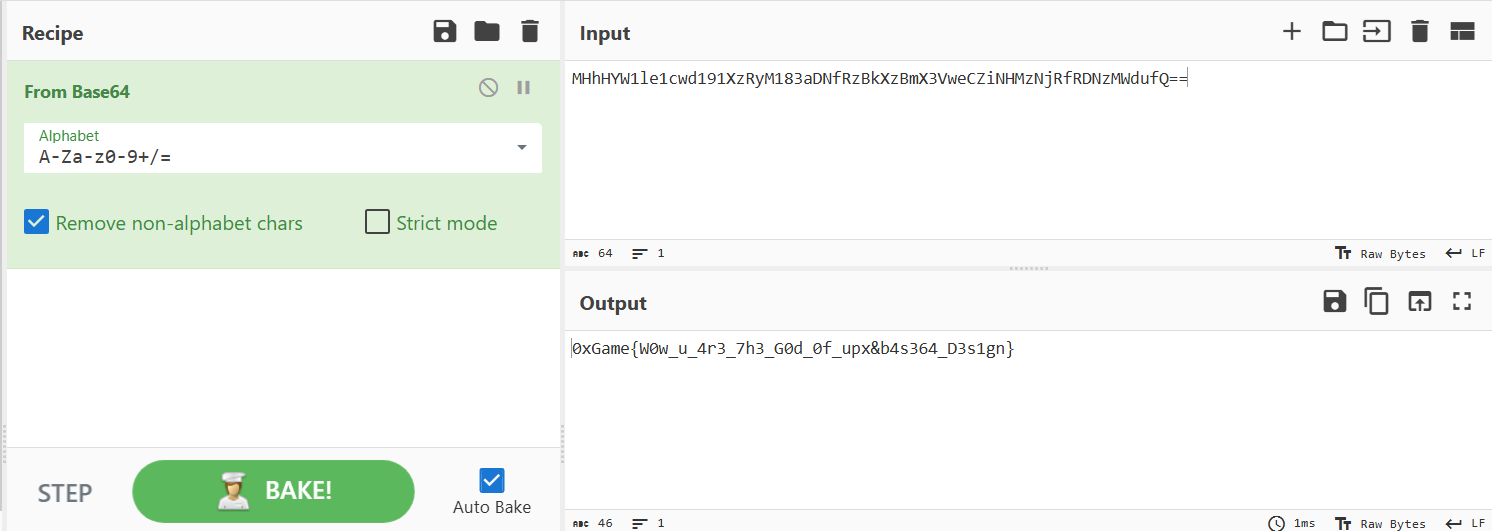The width and height of the screenshot is (1492, 531).
Task: Enable Strict mode checkbox
Action: (377, 222)
